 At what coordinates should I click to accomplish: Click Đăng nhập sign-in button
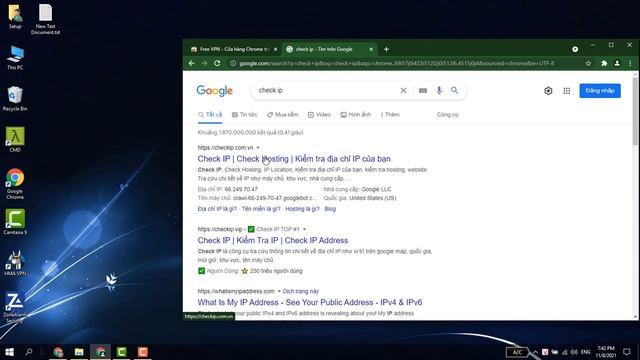[x=600, y=91]
